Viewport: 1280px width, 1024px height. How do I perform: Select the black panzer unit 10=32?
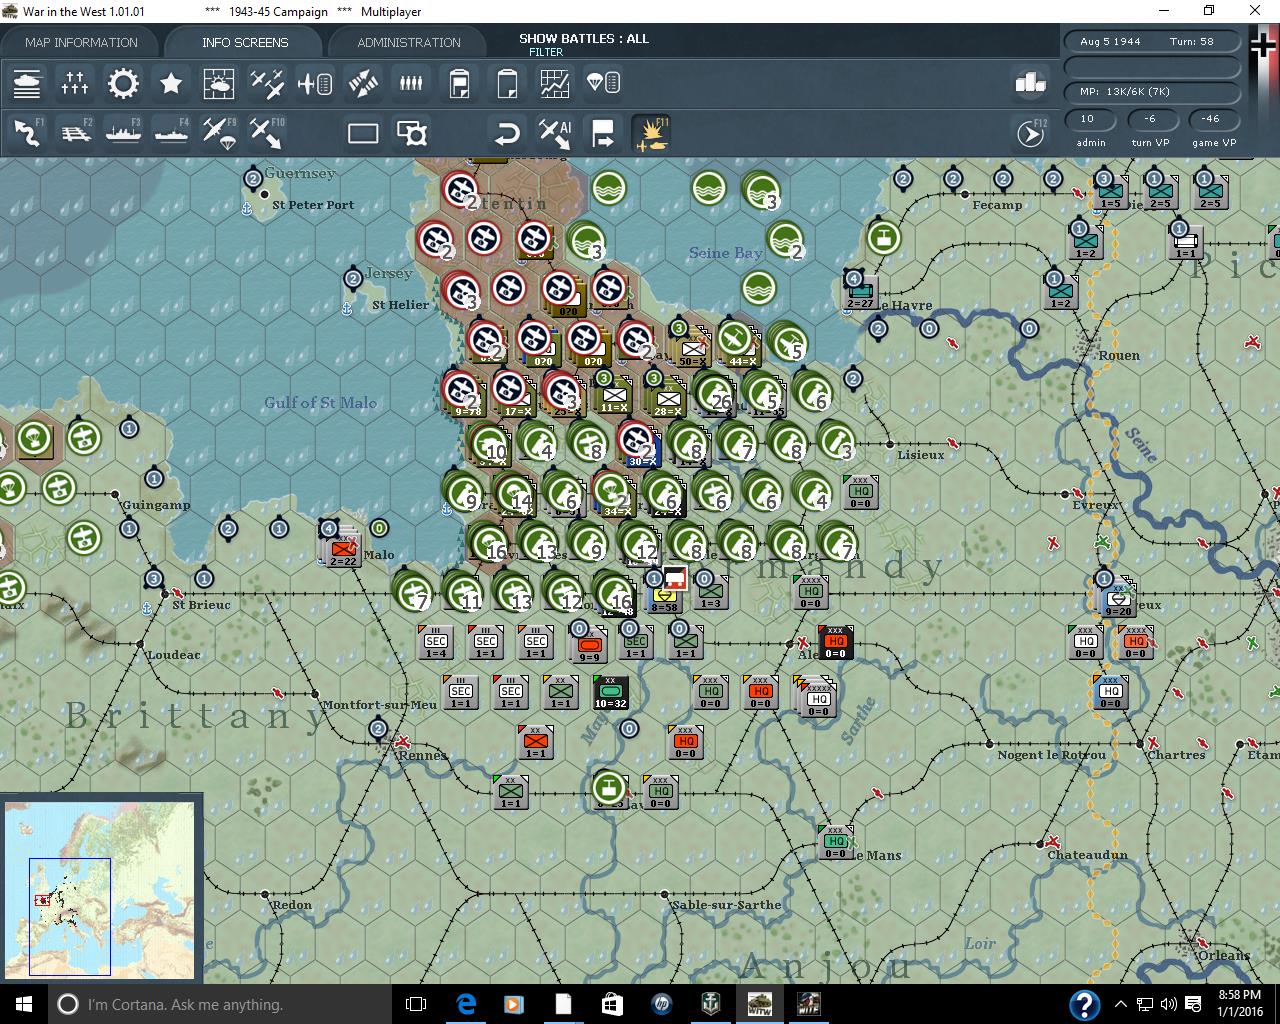[x=610, y=691]
